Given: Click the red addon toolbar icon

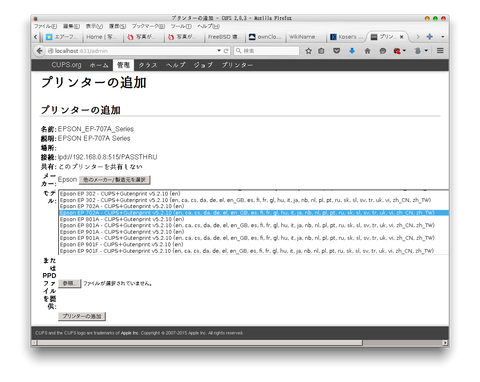Looking at the screenshot, I should coord(397,51).
